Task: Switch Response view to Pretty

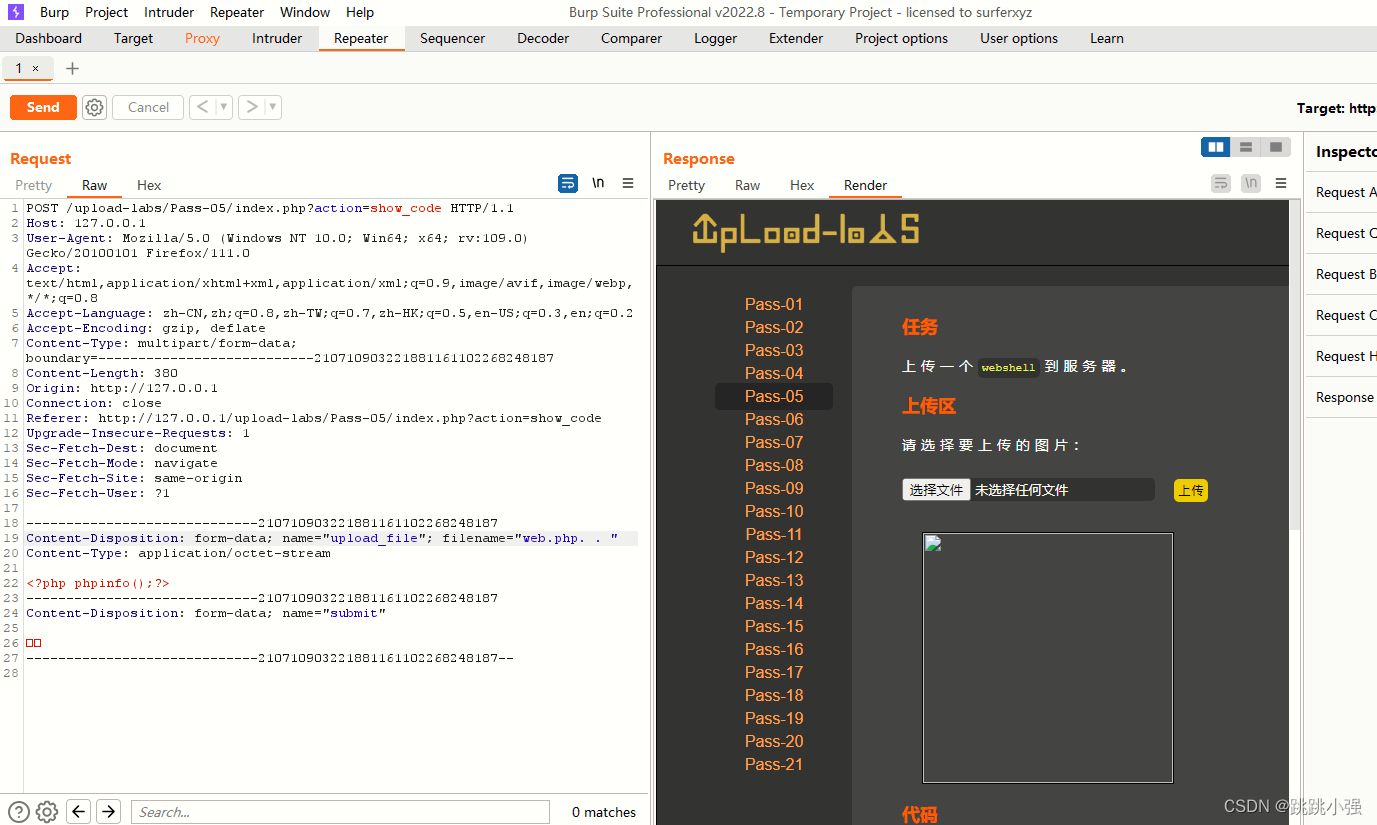Action: (686, 185)
